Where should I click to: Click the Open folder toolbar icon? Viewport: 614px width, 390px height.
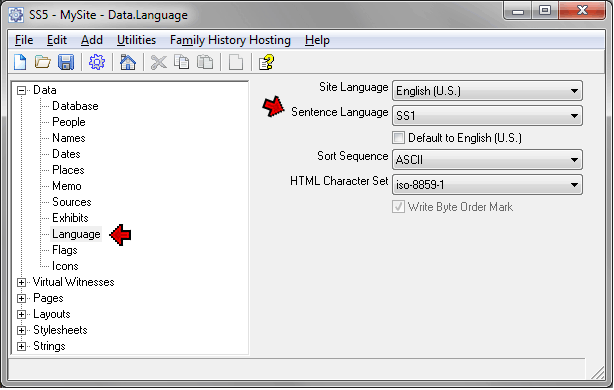pos(43,62)
